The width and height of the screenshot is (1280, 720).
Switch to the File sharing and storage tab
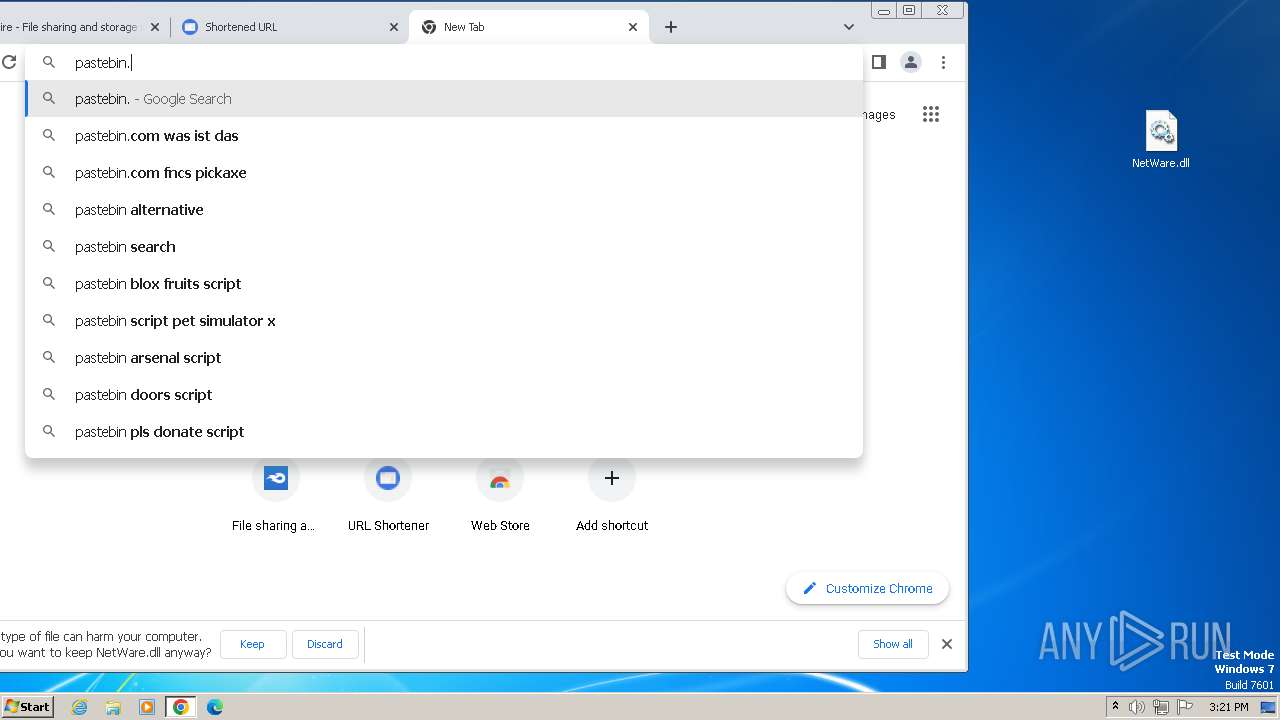(x=82, y=27)
